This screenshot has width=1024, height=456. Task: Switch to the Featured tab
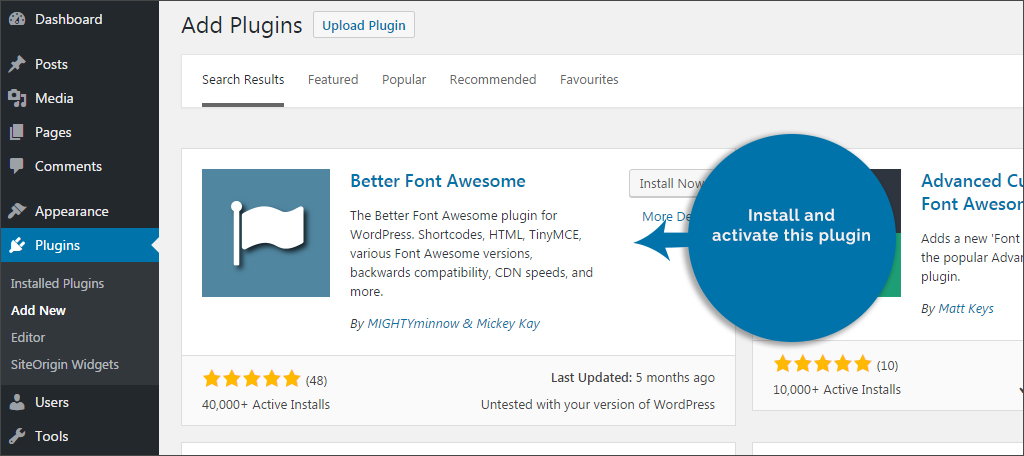point(333,80)
